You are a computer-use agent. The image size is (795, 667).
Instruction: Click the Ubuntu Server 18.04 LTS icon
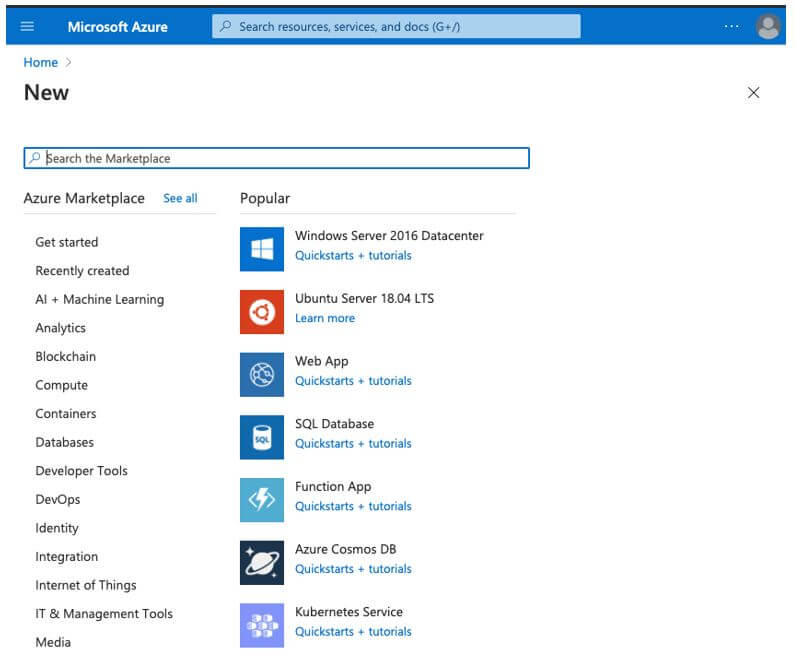262,312
